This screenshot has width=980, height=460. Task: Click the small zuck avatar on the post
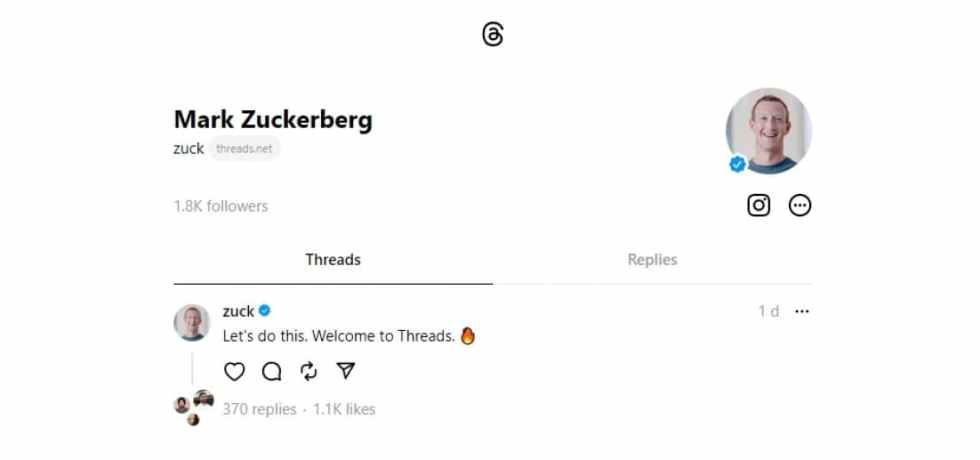coord(192,322)
